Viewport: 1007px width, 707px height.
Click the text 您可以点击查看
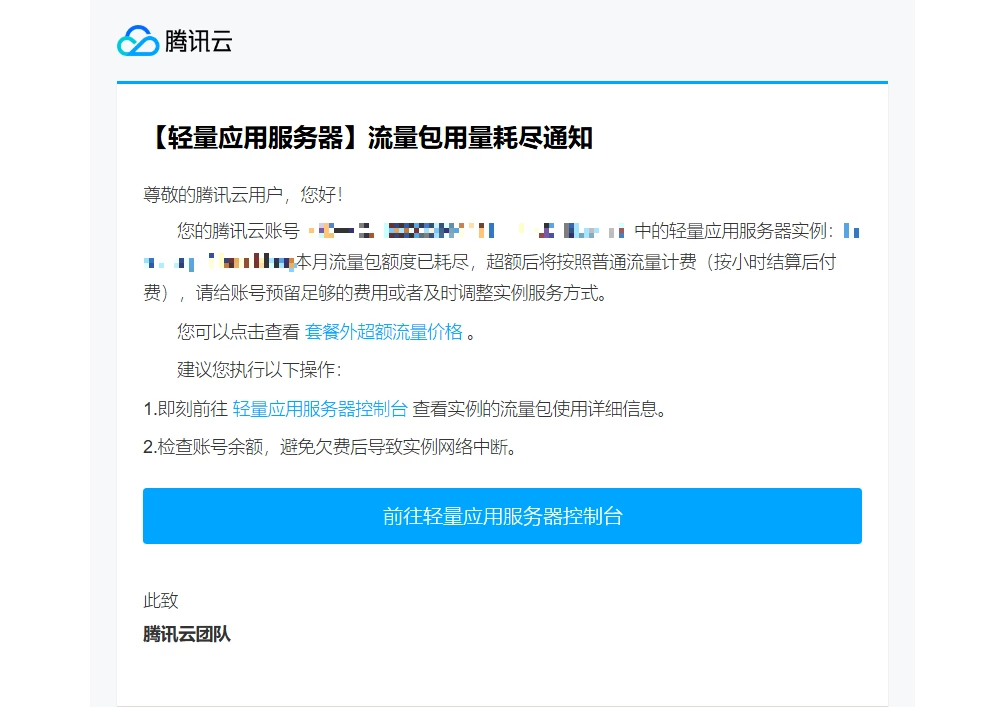(238, 332)
